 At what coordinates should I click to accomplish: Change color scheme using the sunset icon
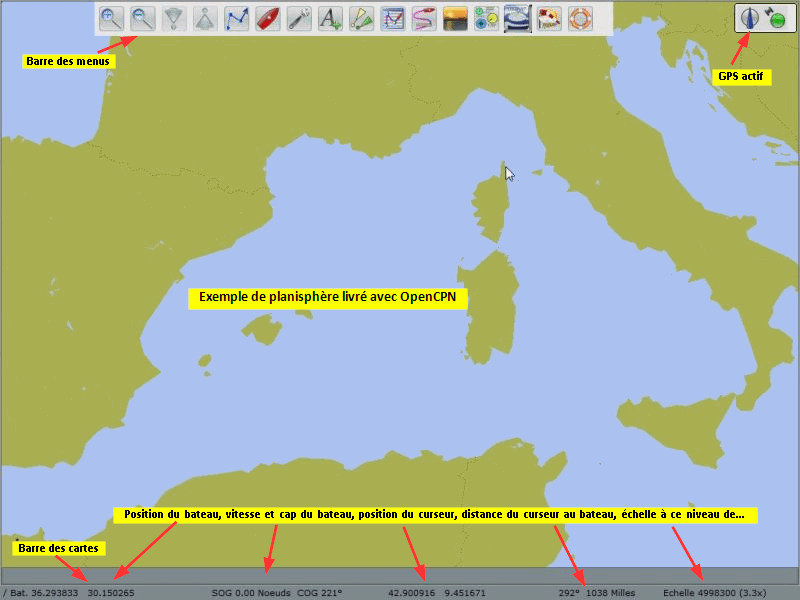[455, 19]
